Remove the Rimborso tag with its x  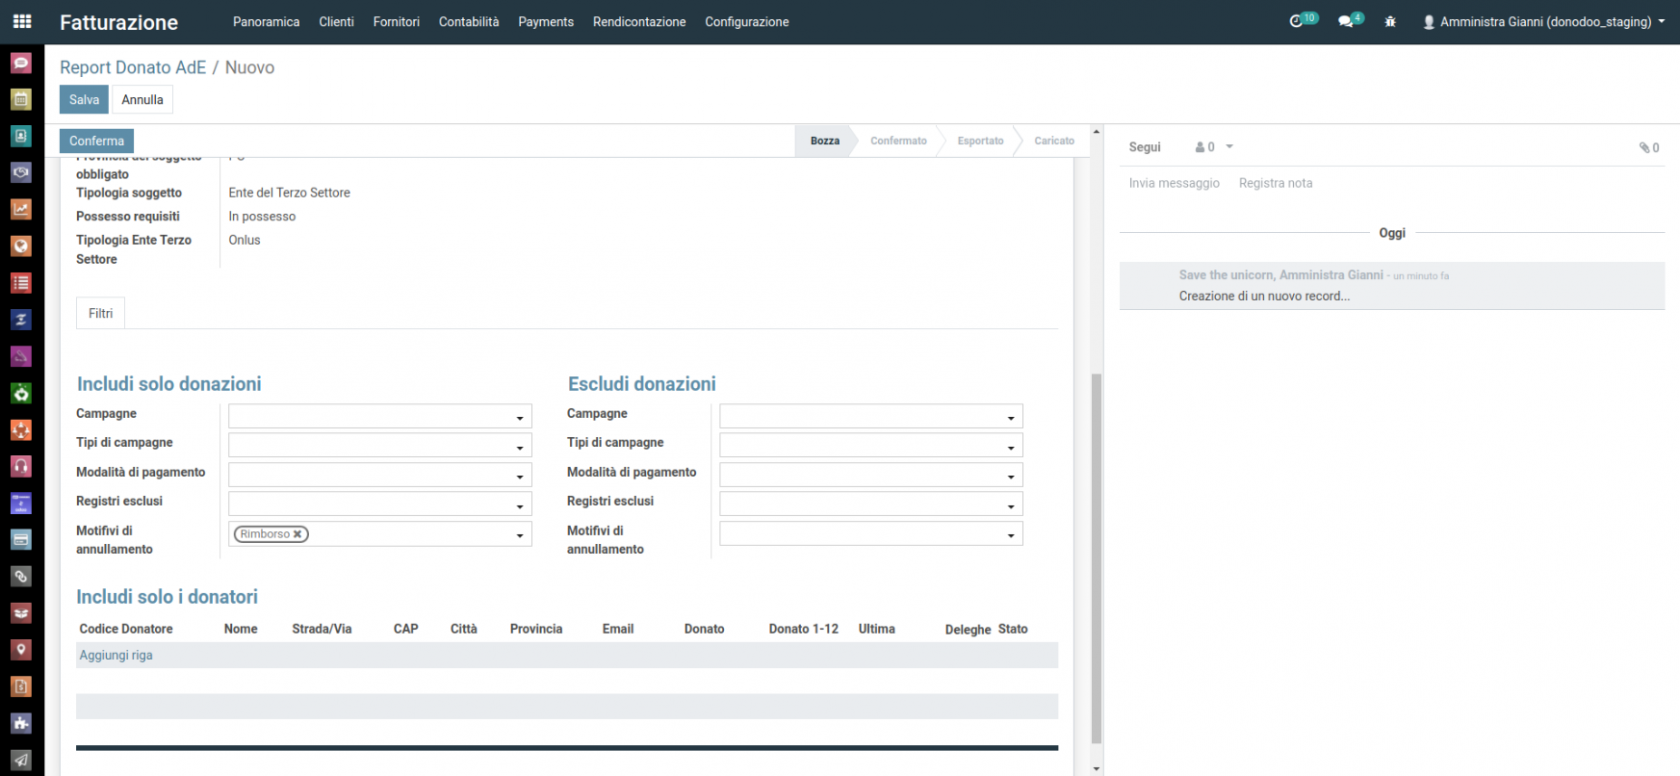pyautogui.click(x=298, y=534)
